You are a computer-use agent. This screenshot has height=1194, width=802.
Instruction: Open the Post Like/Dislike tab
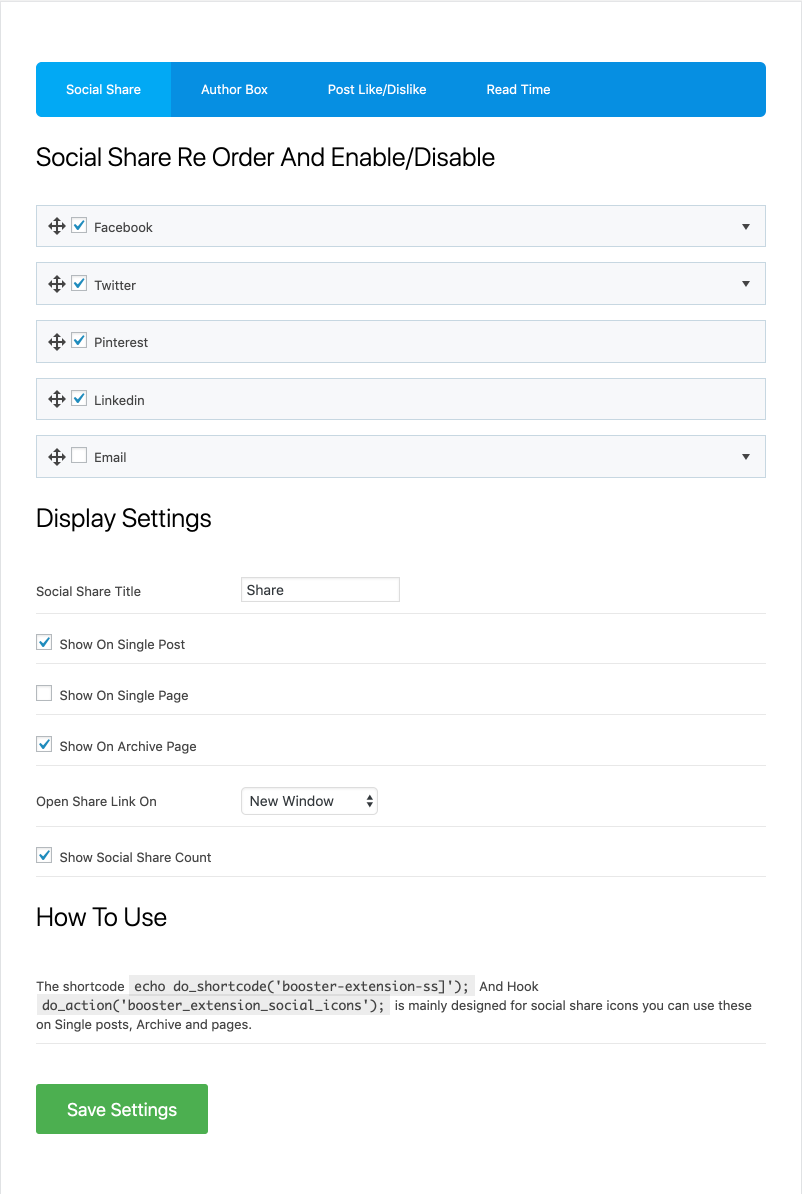coord(377,90)
